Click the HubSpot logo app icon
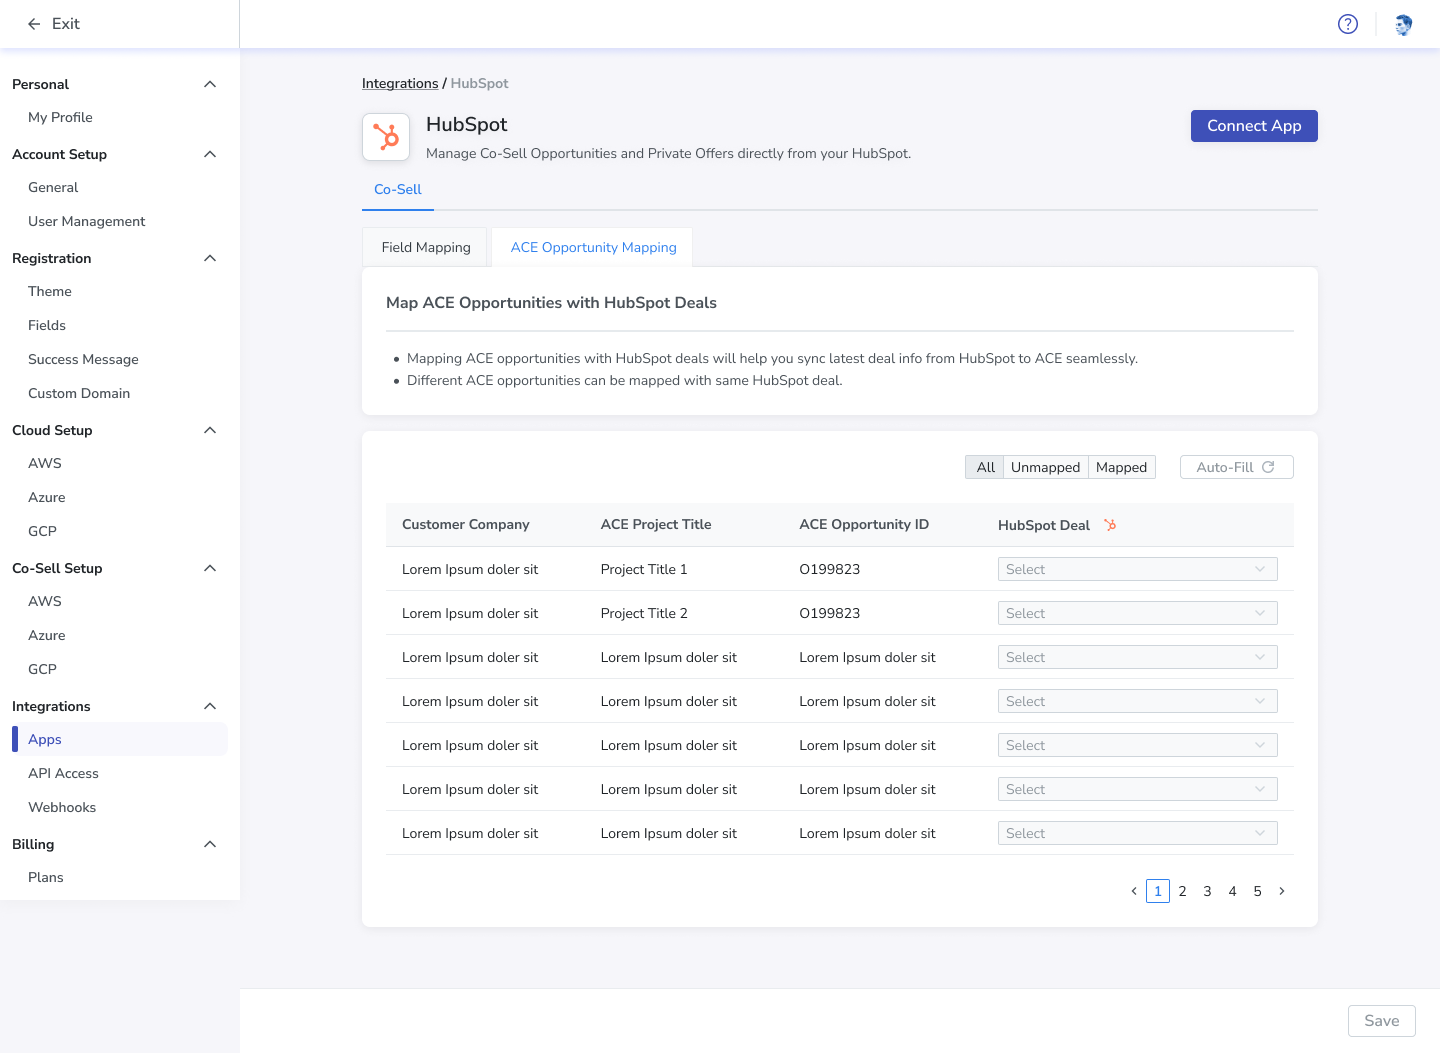The height and width of the screenshot is (1053, 1440). (386, 136)
